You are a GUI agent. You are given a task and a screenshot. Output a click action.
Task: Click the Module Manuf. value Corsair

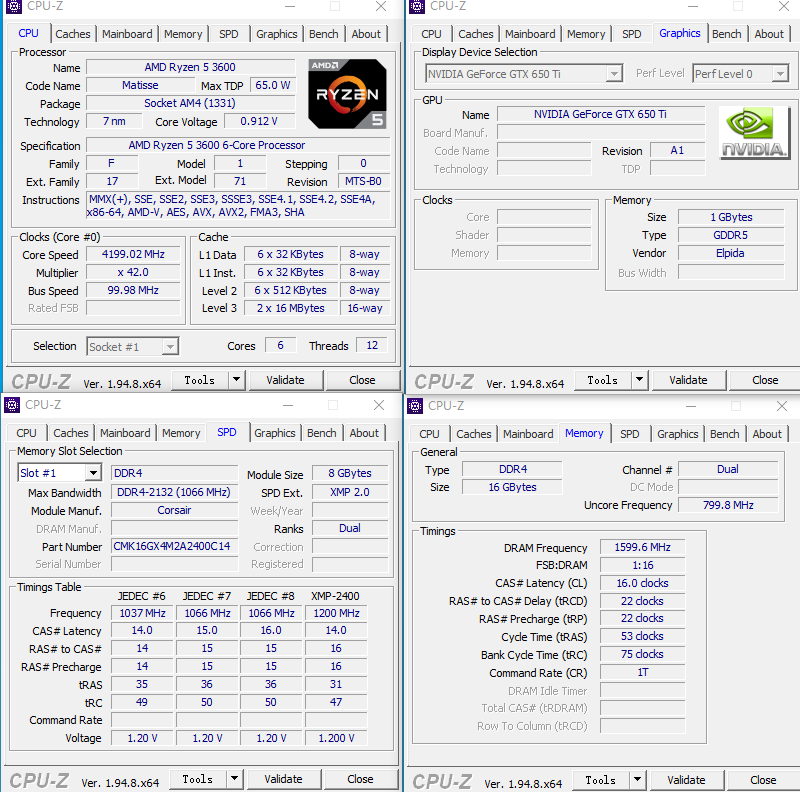pos(174,510)
